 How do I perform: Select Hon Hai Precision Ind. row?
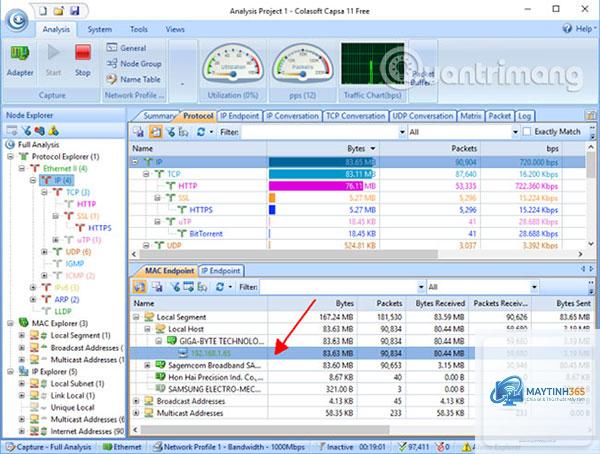tap(302, 377)
